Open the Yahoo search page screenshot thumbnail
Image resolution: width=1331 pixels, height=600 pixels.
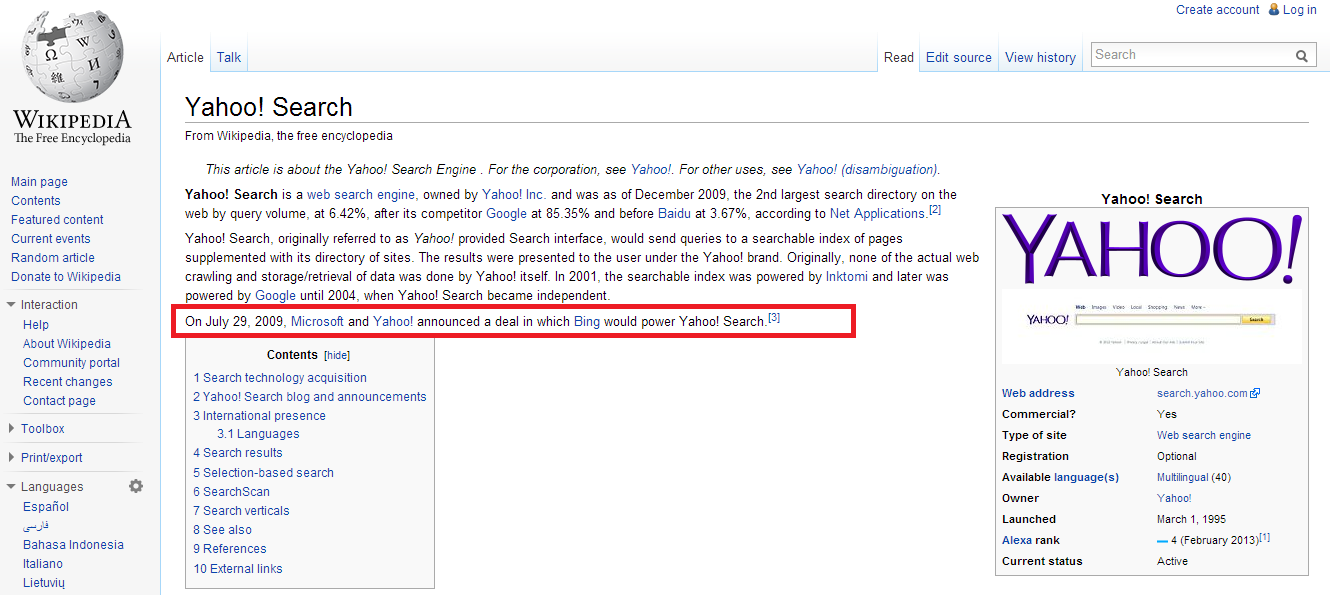(x=1152, y=325)
